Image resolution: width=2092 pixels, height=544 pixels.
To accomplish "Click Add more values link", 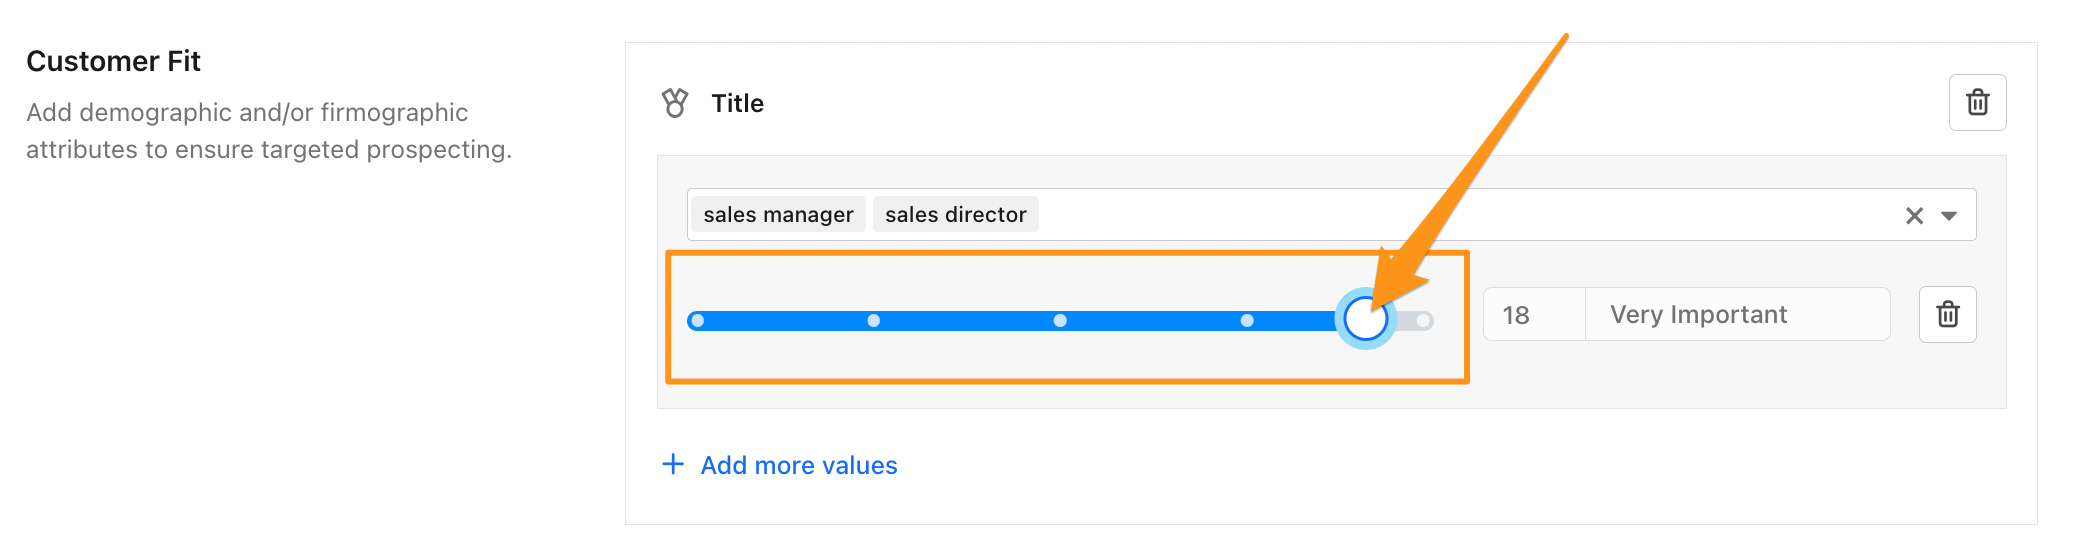I will [x=798, y=466].
